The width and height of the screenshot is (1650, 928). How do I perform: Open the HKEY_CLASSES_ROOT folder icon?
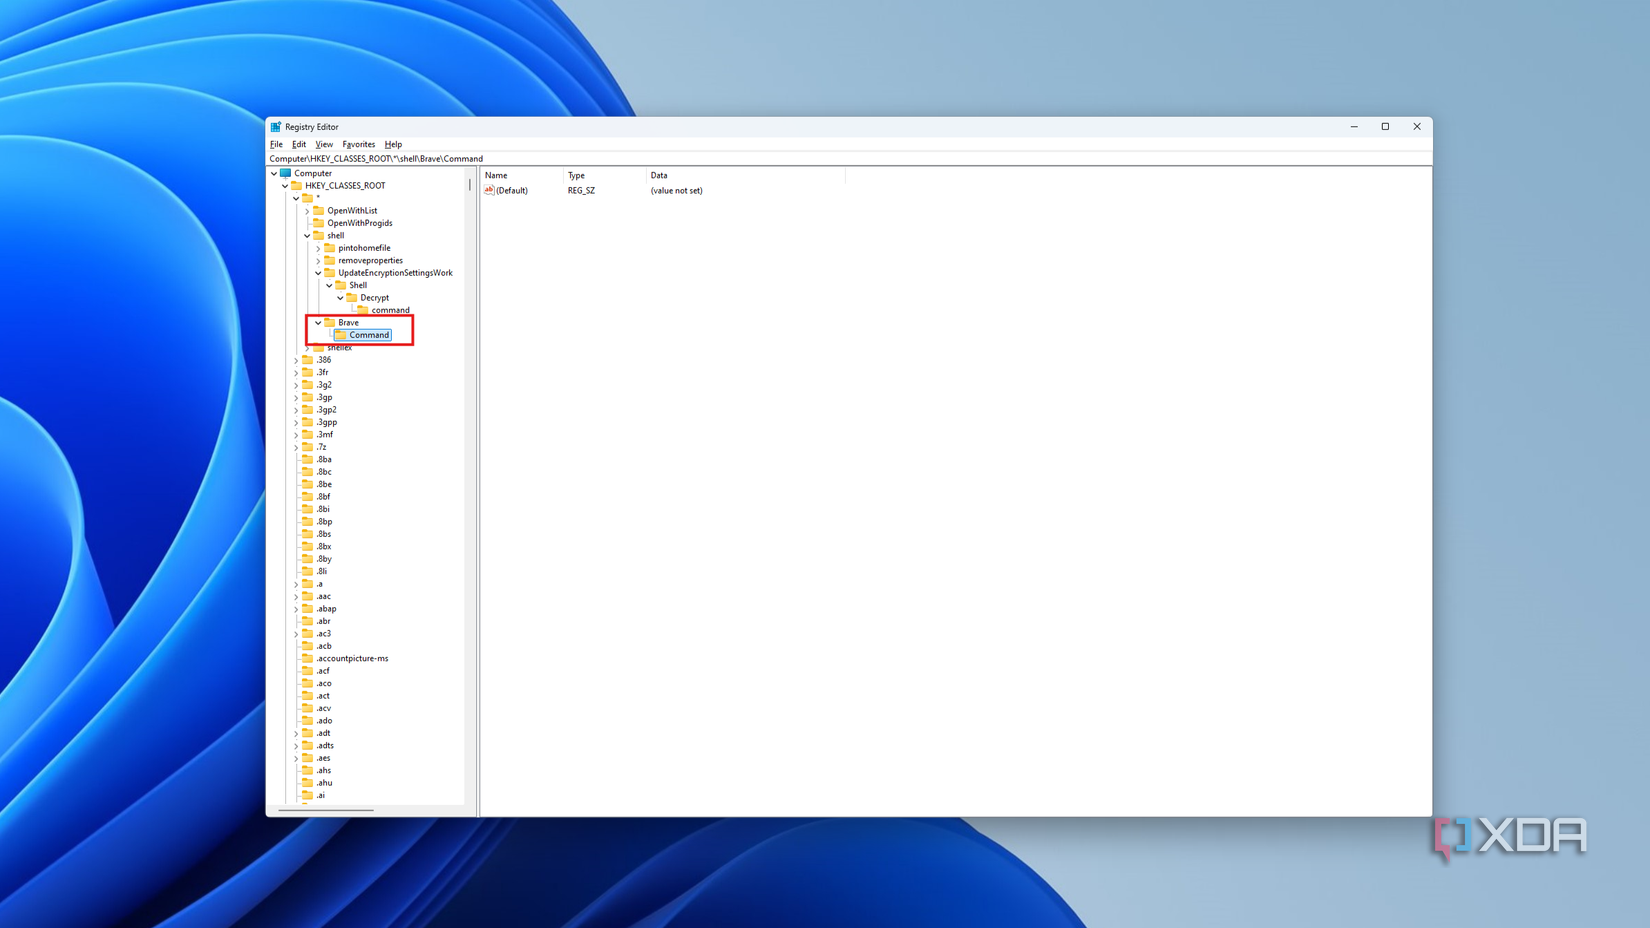coord(296,185)
